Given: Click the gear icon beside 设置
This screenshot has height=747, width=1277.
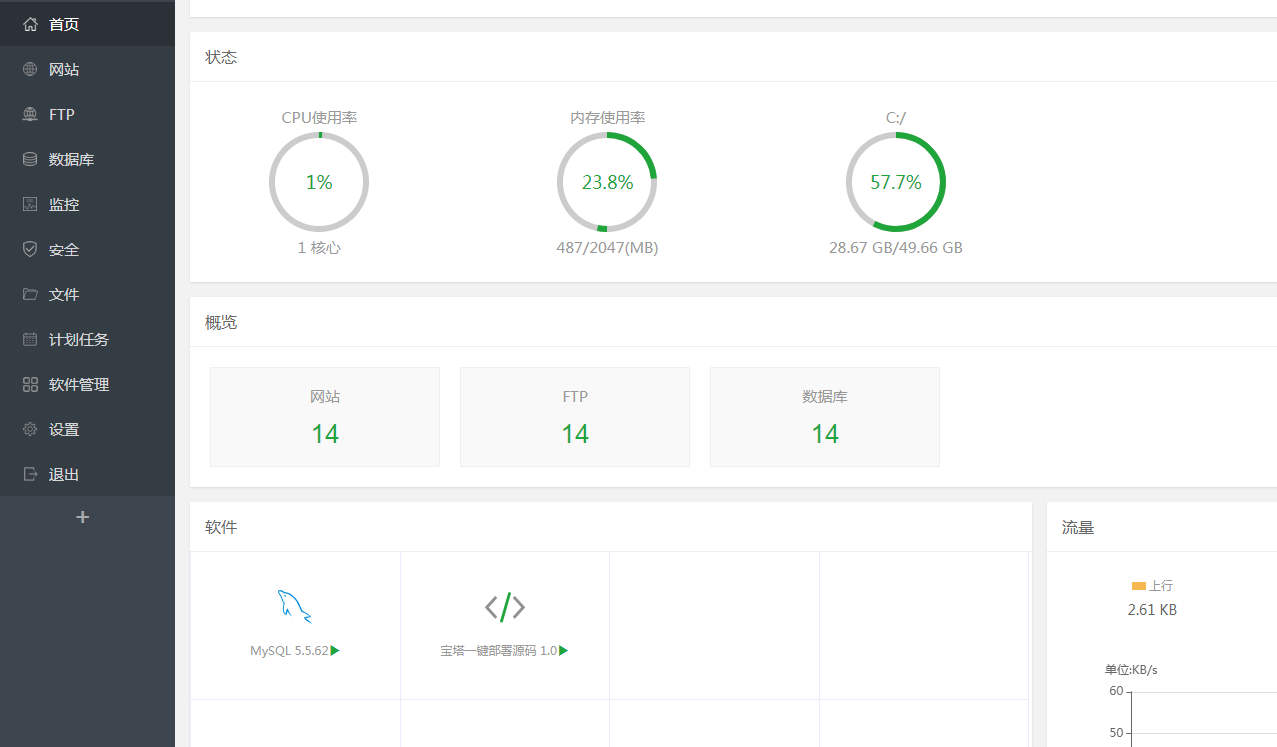Looking at the screenshot, I should click(x=30, y=429).
